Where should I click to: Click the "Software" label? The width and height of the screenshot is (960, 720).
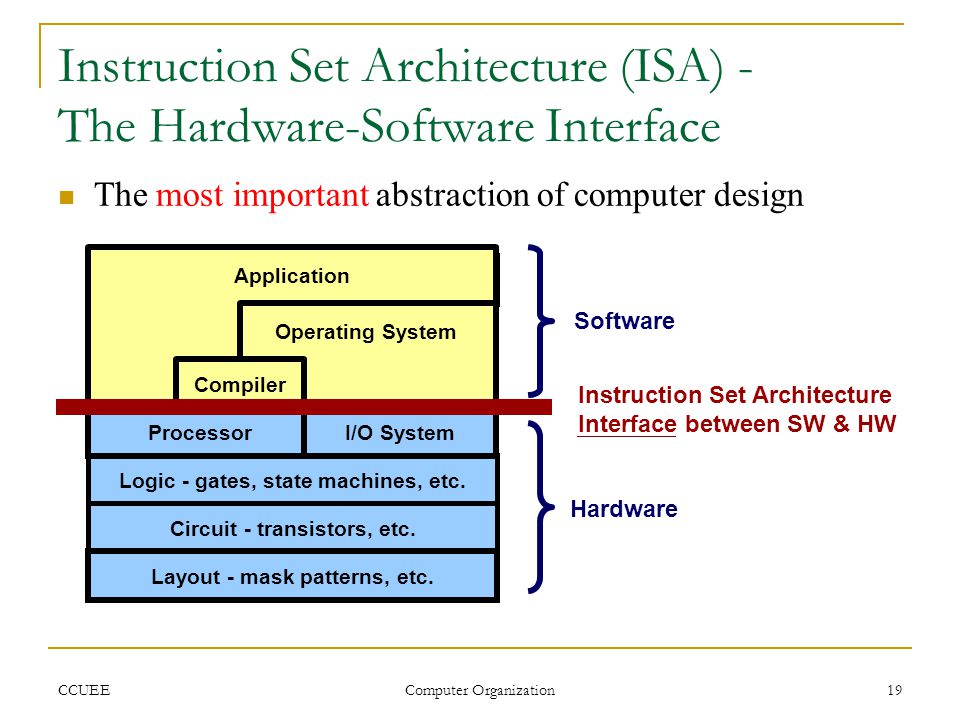(624, 321)
